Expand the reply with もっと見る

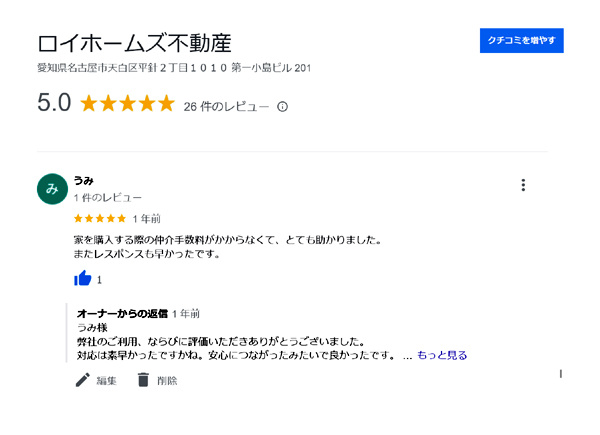click(x=442, y=355)
